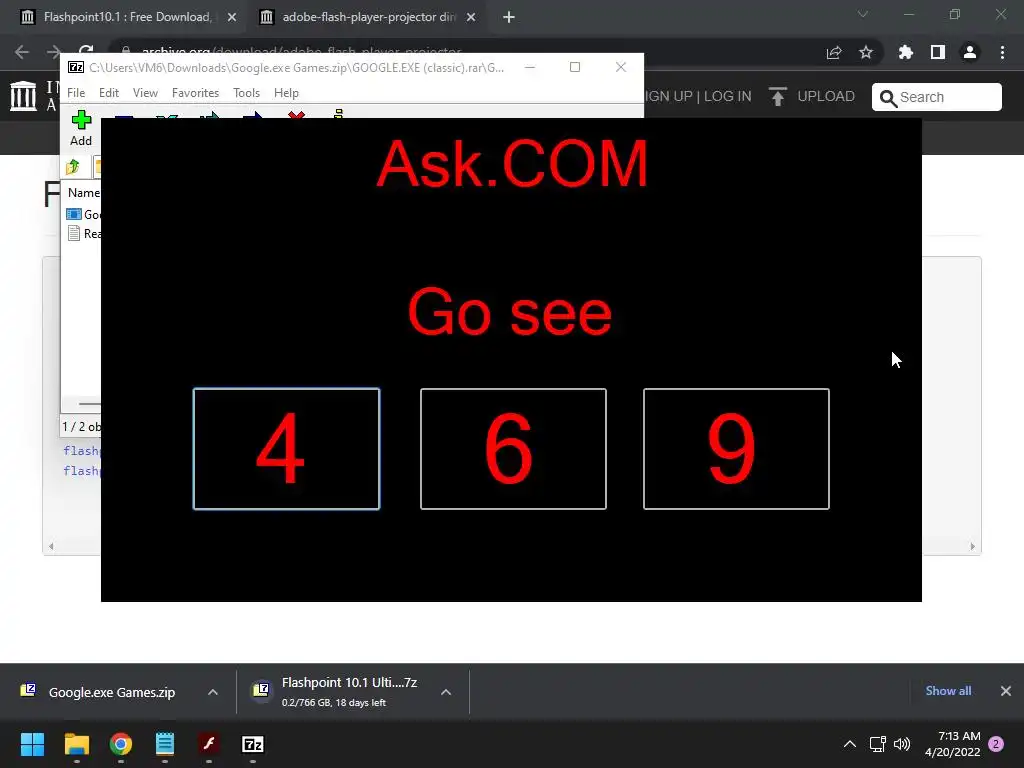Open Chrome from the taskbar
This screenshot has height=768, width=1024.
[121, 744]
